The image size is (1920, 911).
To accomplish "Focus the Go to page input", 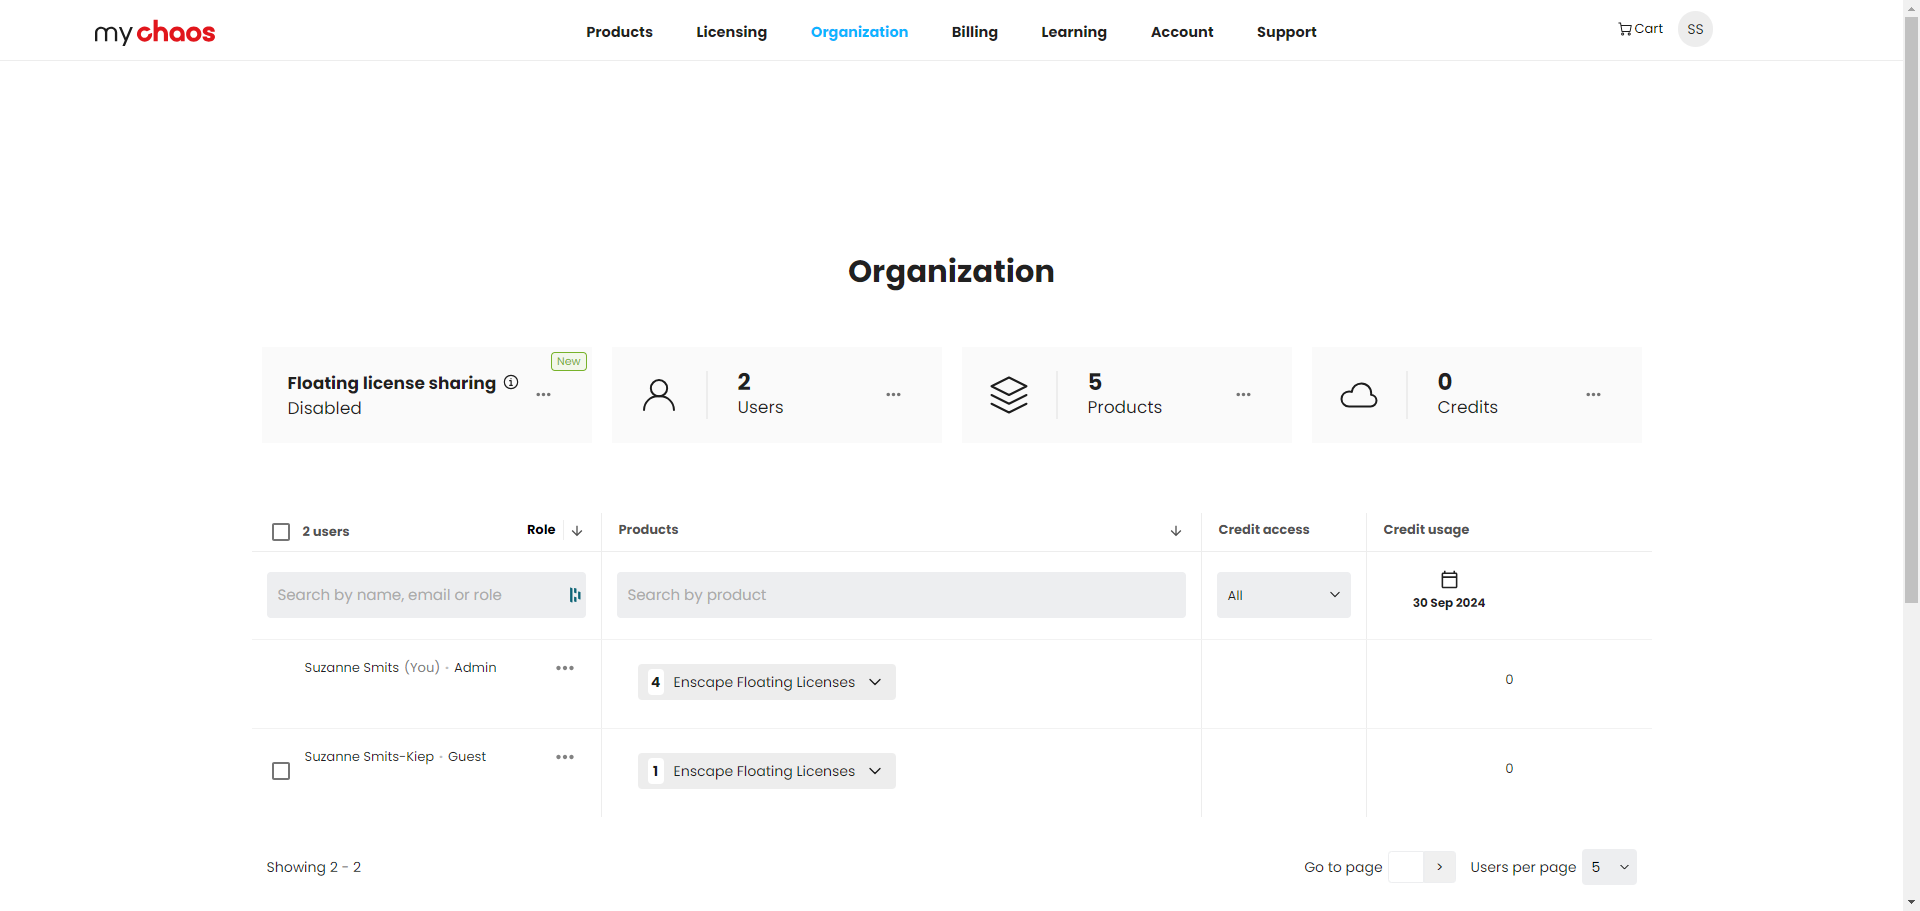I will pos(1406,867).
